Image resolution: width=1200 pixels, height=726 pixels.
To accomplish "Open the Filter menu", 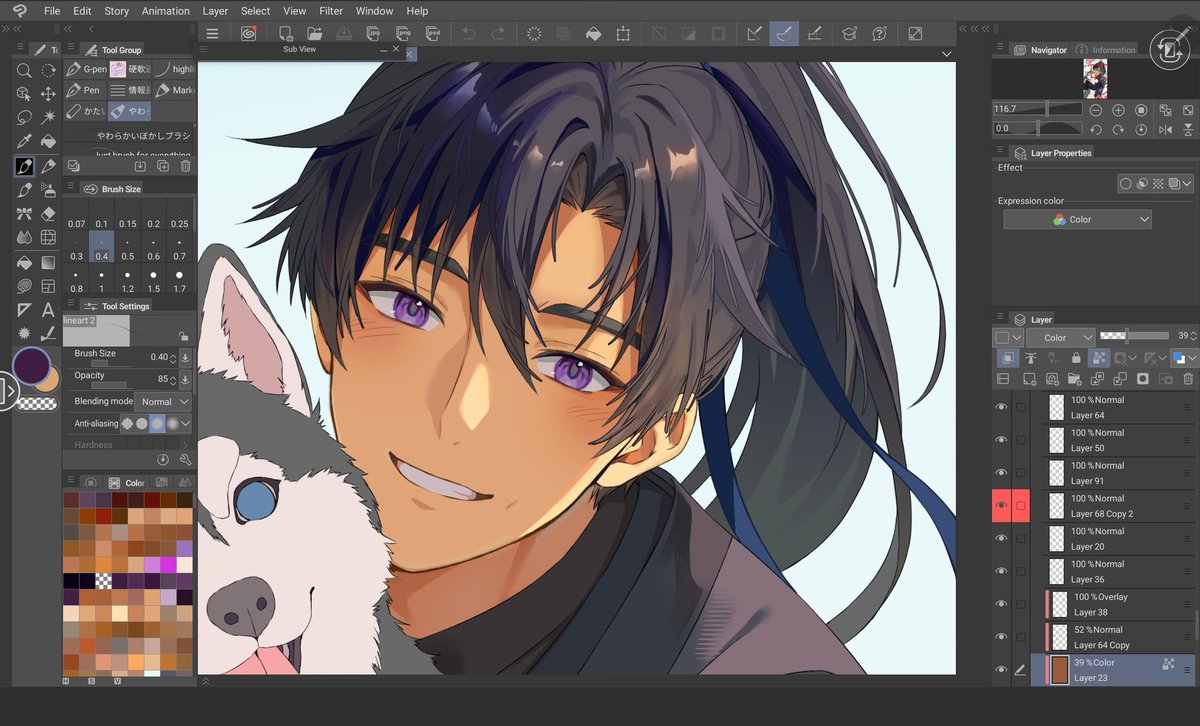I will (x=331, y=11).
